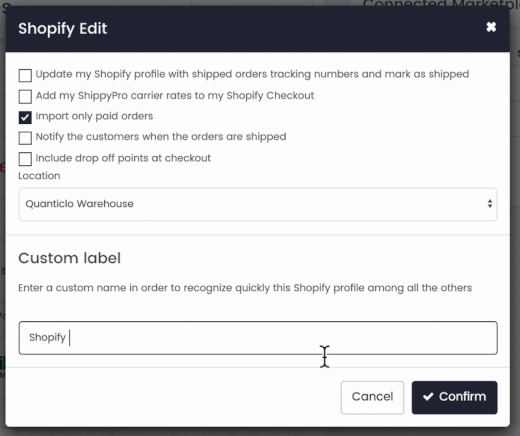Tick the ShippyPro carrier rates checkbox
The width and height of the screenshot is (520, 436).
click(25, 96)
